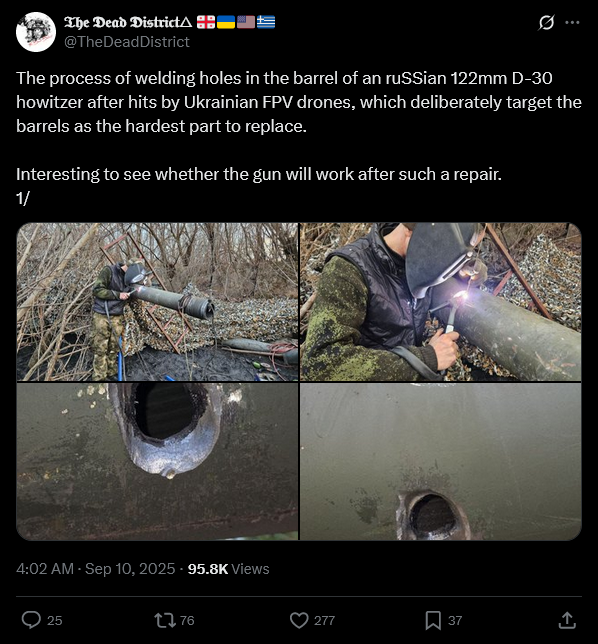The width and height of the screenshot is (598, 644).
Task: Click the 95.8K Views count
Action: click(x=228, y=569)
